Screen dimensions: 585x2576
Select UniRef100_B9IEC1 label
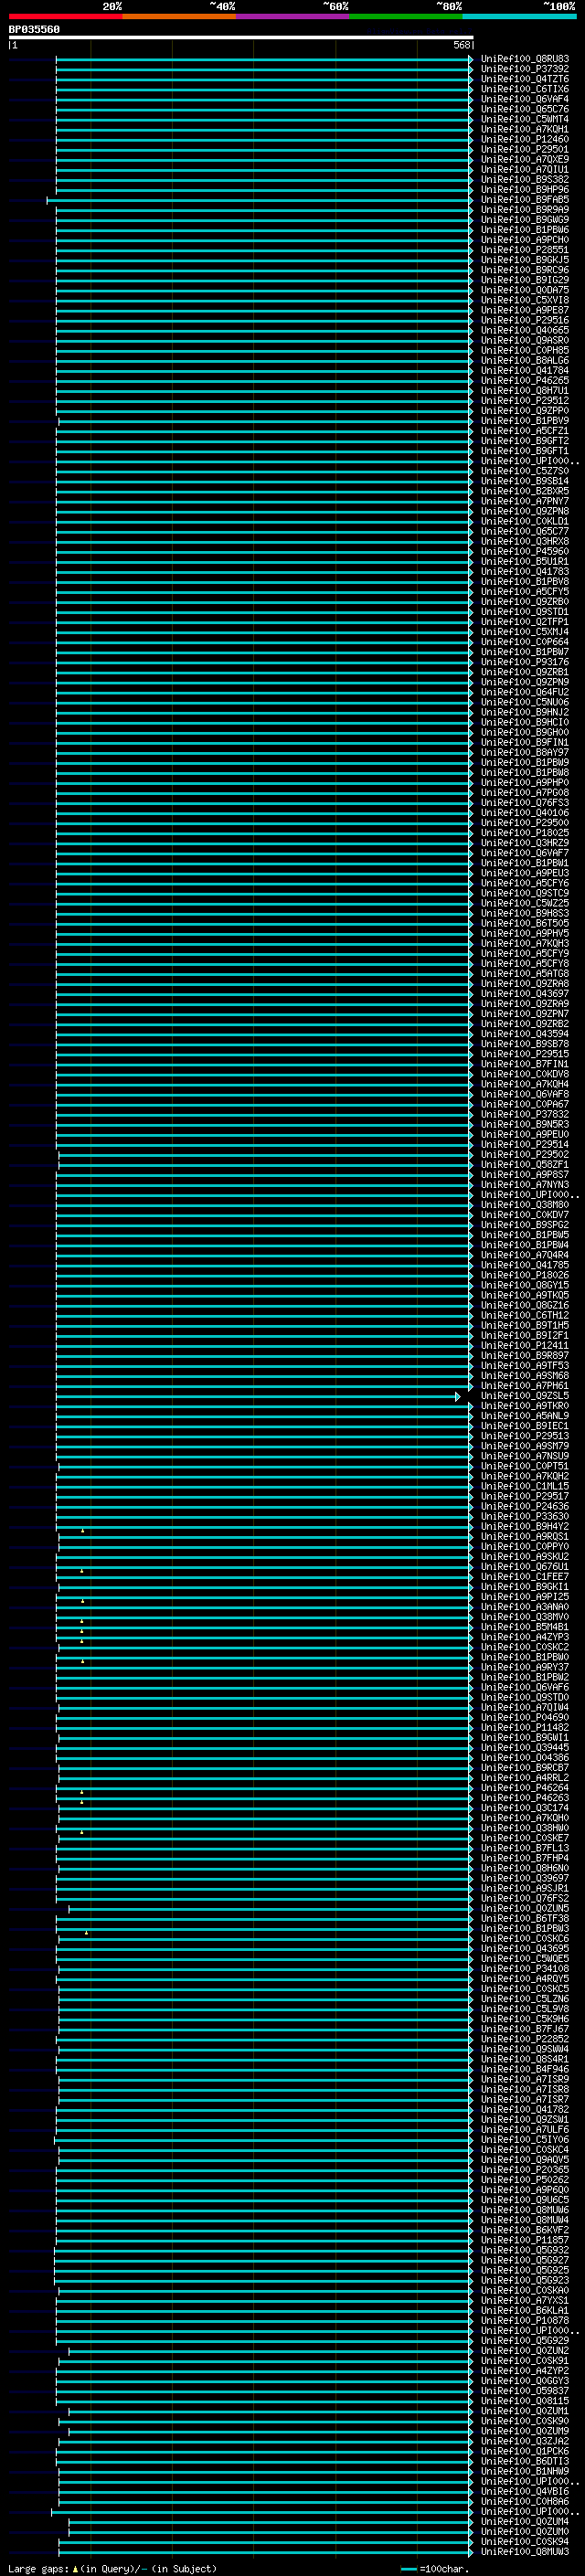(x=524, y=1425)
